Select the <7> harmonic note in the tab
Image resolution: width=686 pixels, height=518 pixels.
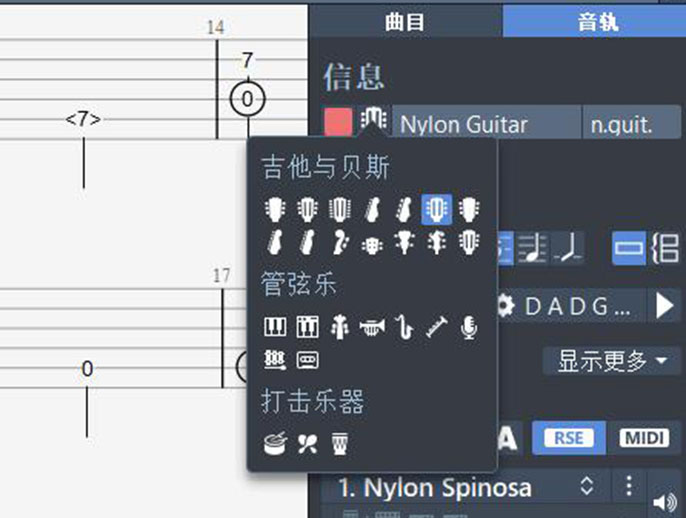[83, 119]
